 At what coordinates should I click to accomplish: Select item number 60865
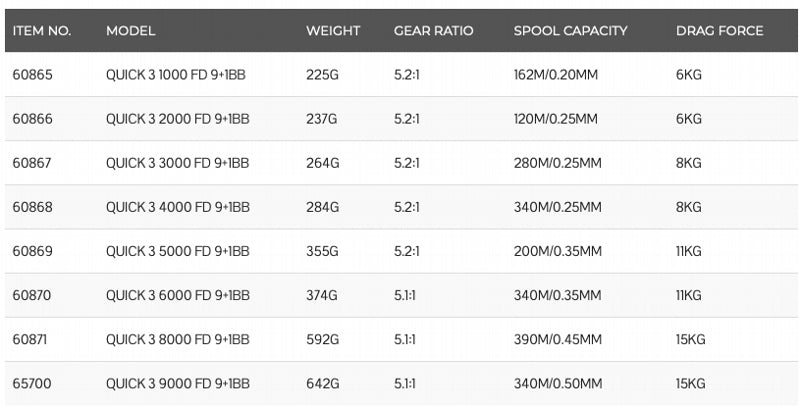32,74
